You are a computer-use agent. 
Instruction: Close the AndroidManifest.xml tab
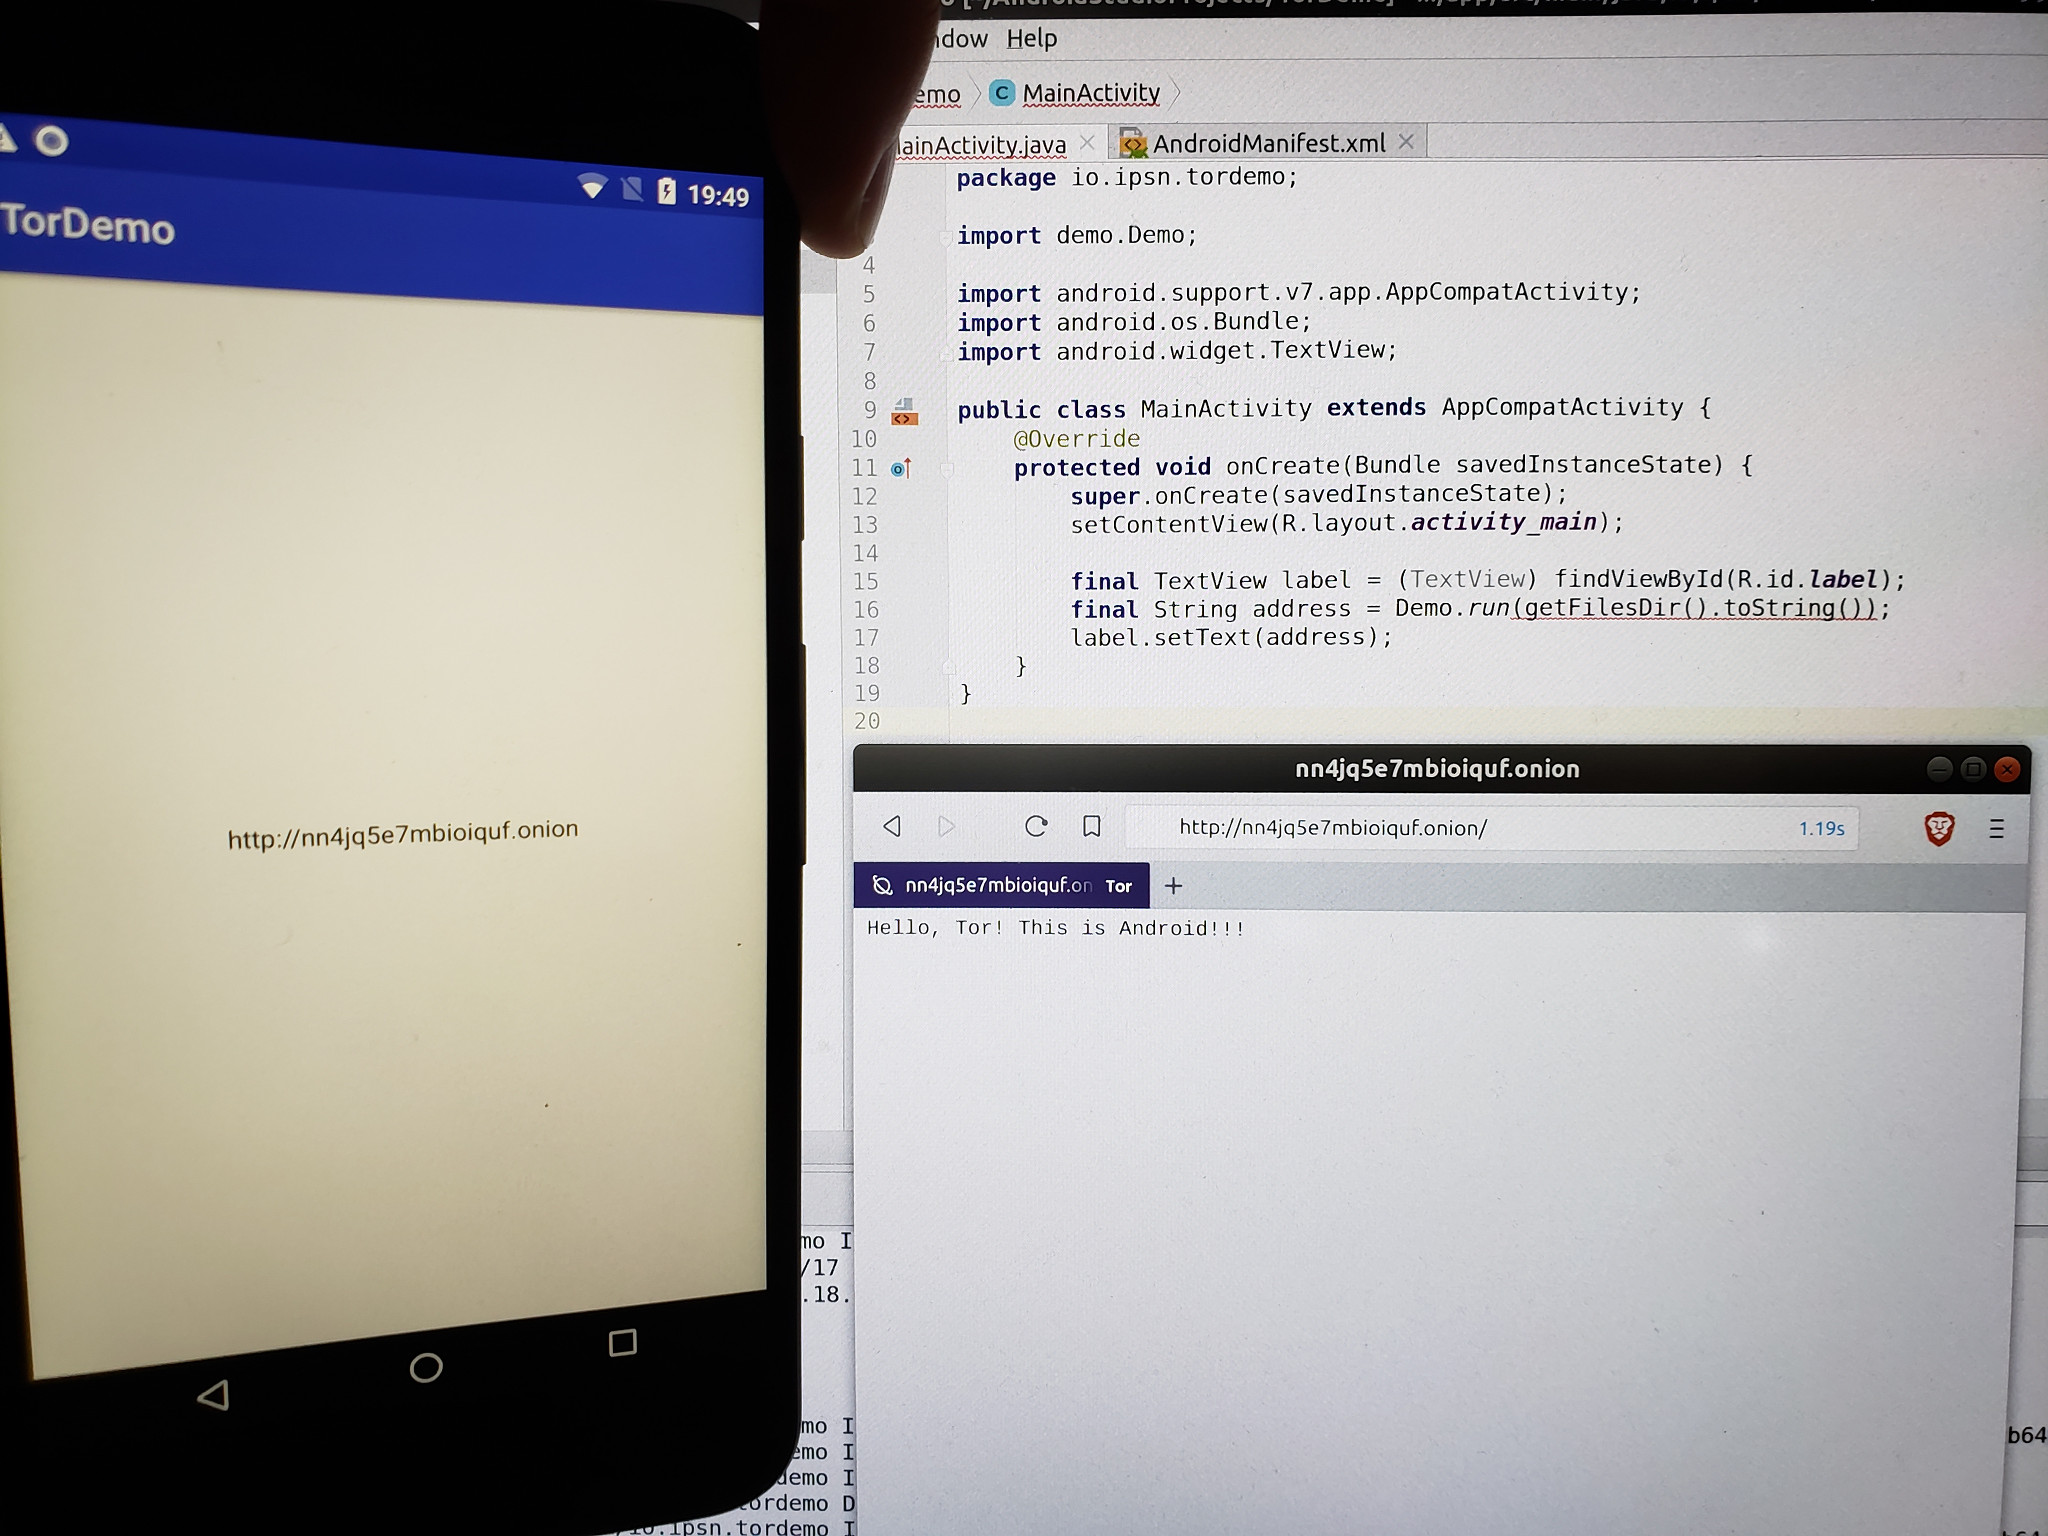(1406, 142)
